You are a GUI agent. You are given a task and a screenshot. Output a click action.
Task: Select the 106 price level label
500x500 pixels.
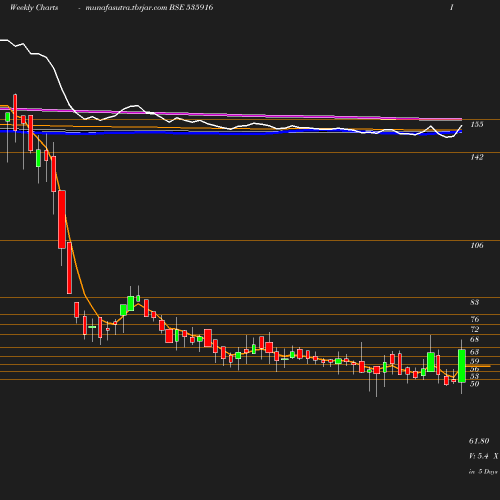click(477, 245)
